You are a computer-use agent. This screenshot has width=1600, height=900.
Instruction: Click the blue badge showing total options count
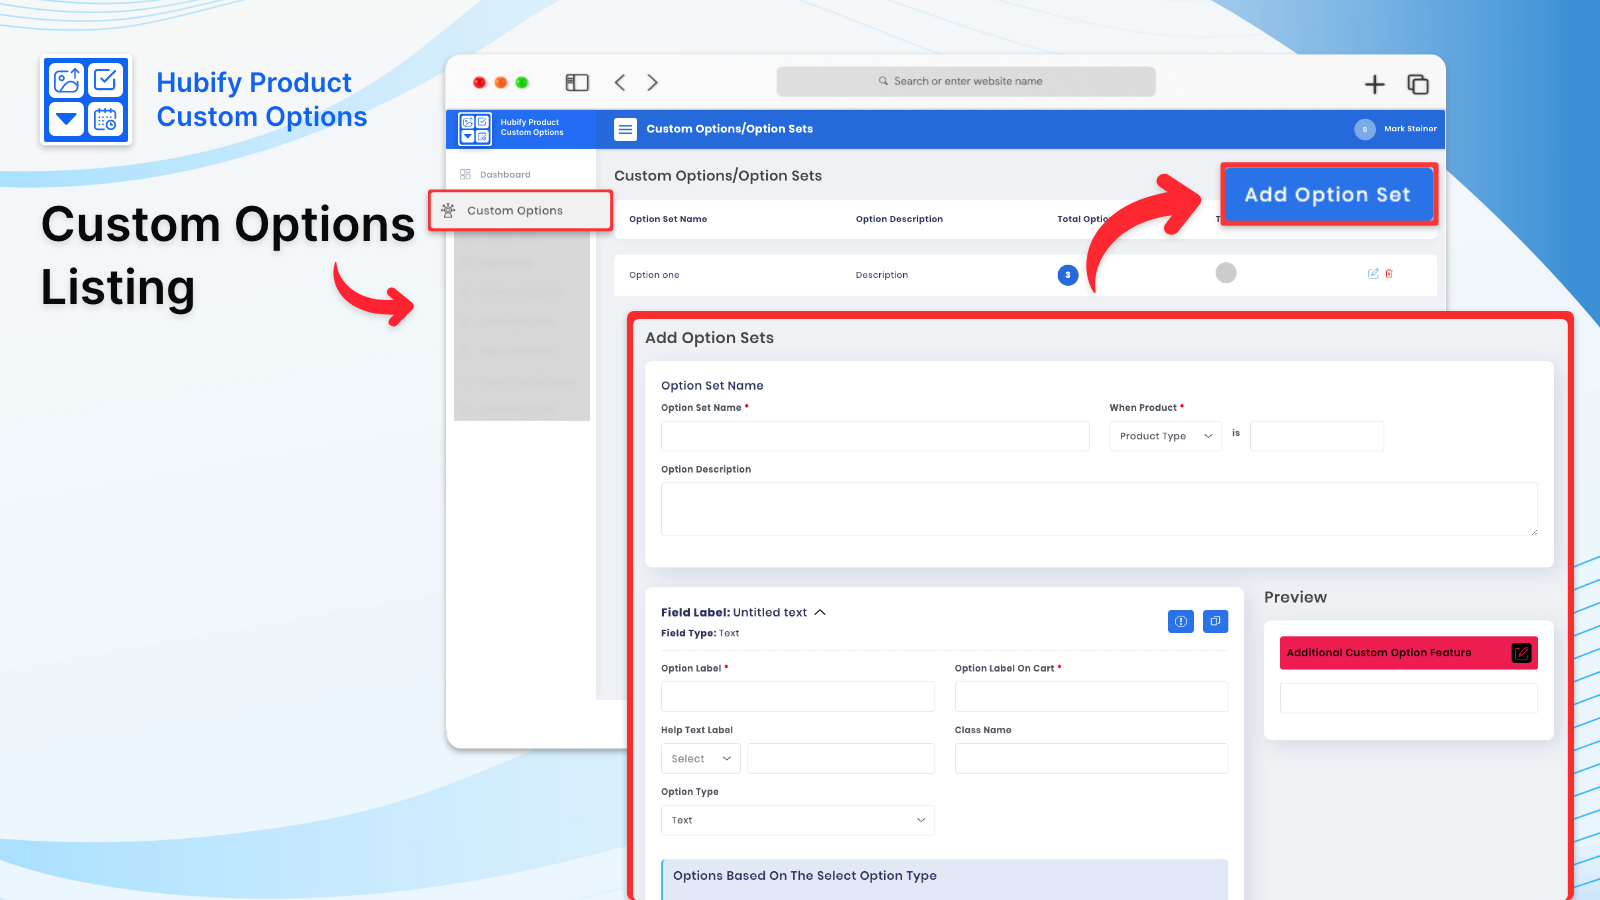[x=1067, y=275]
